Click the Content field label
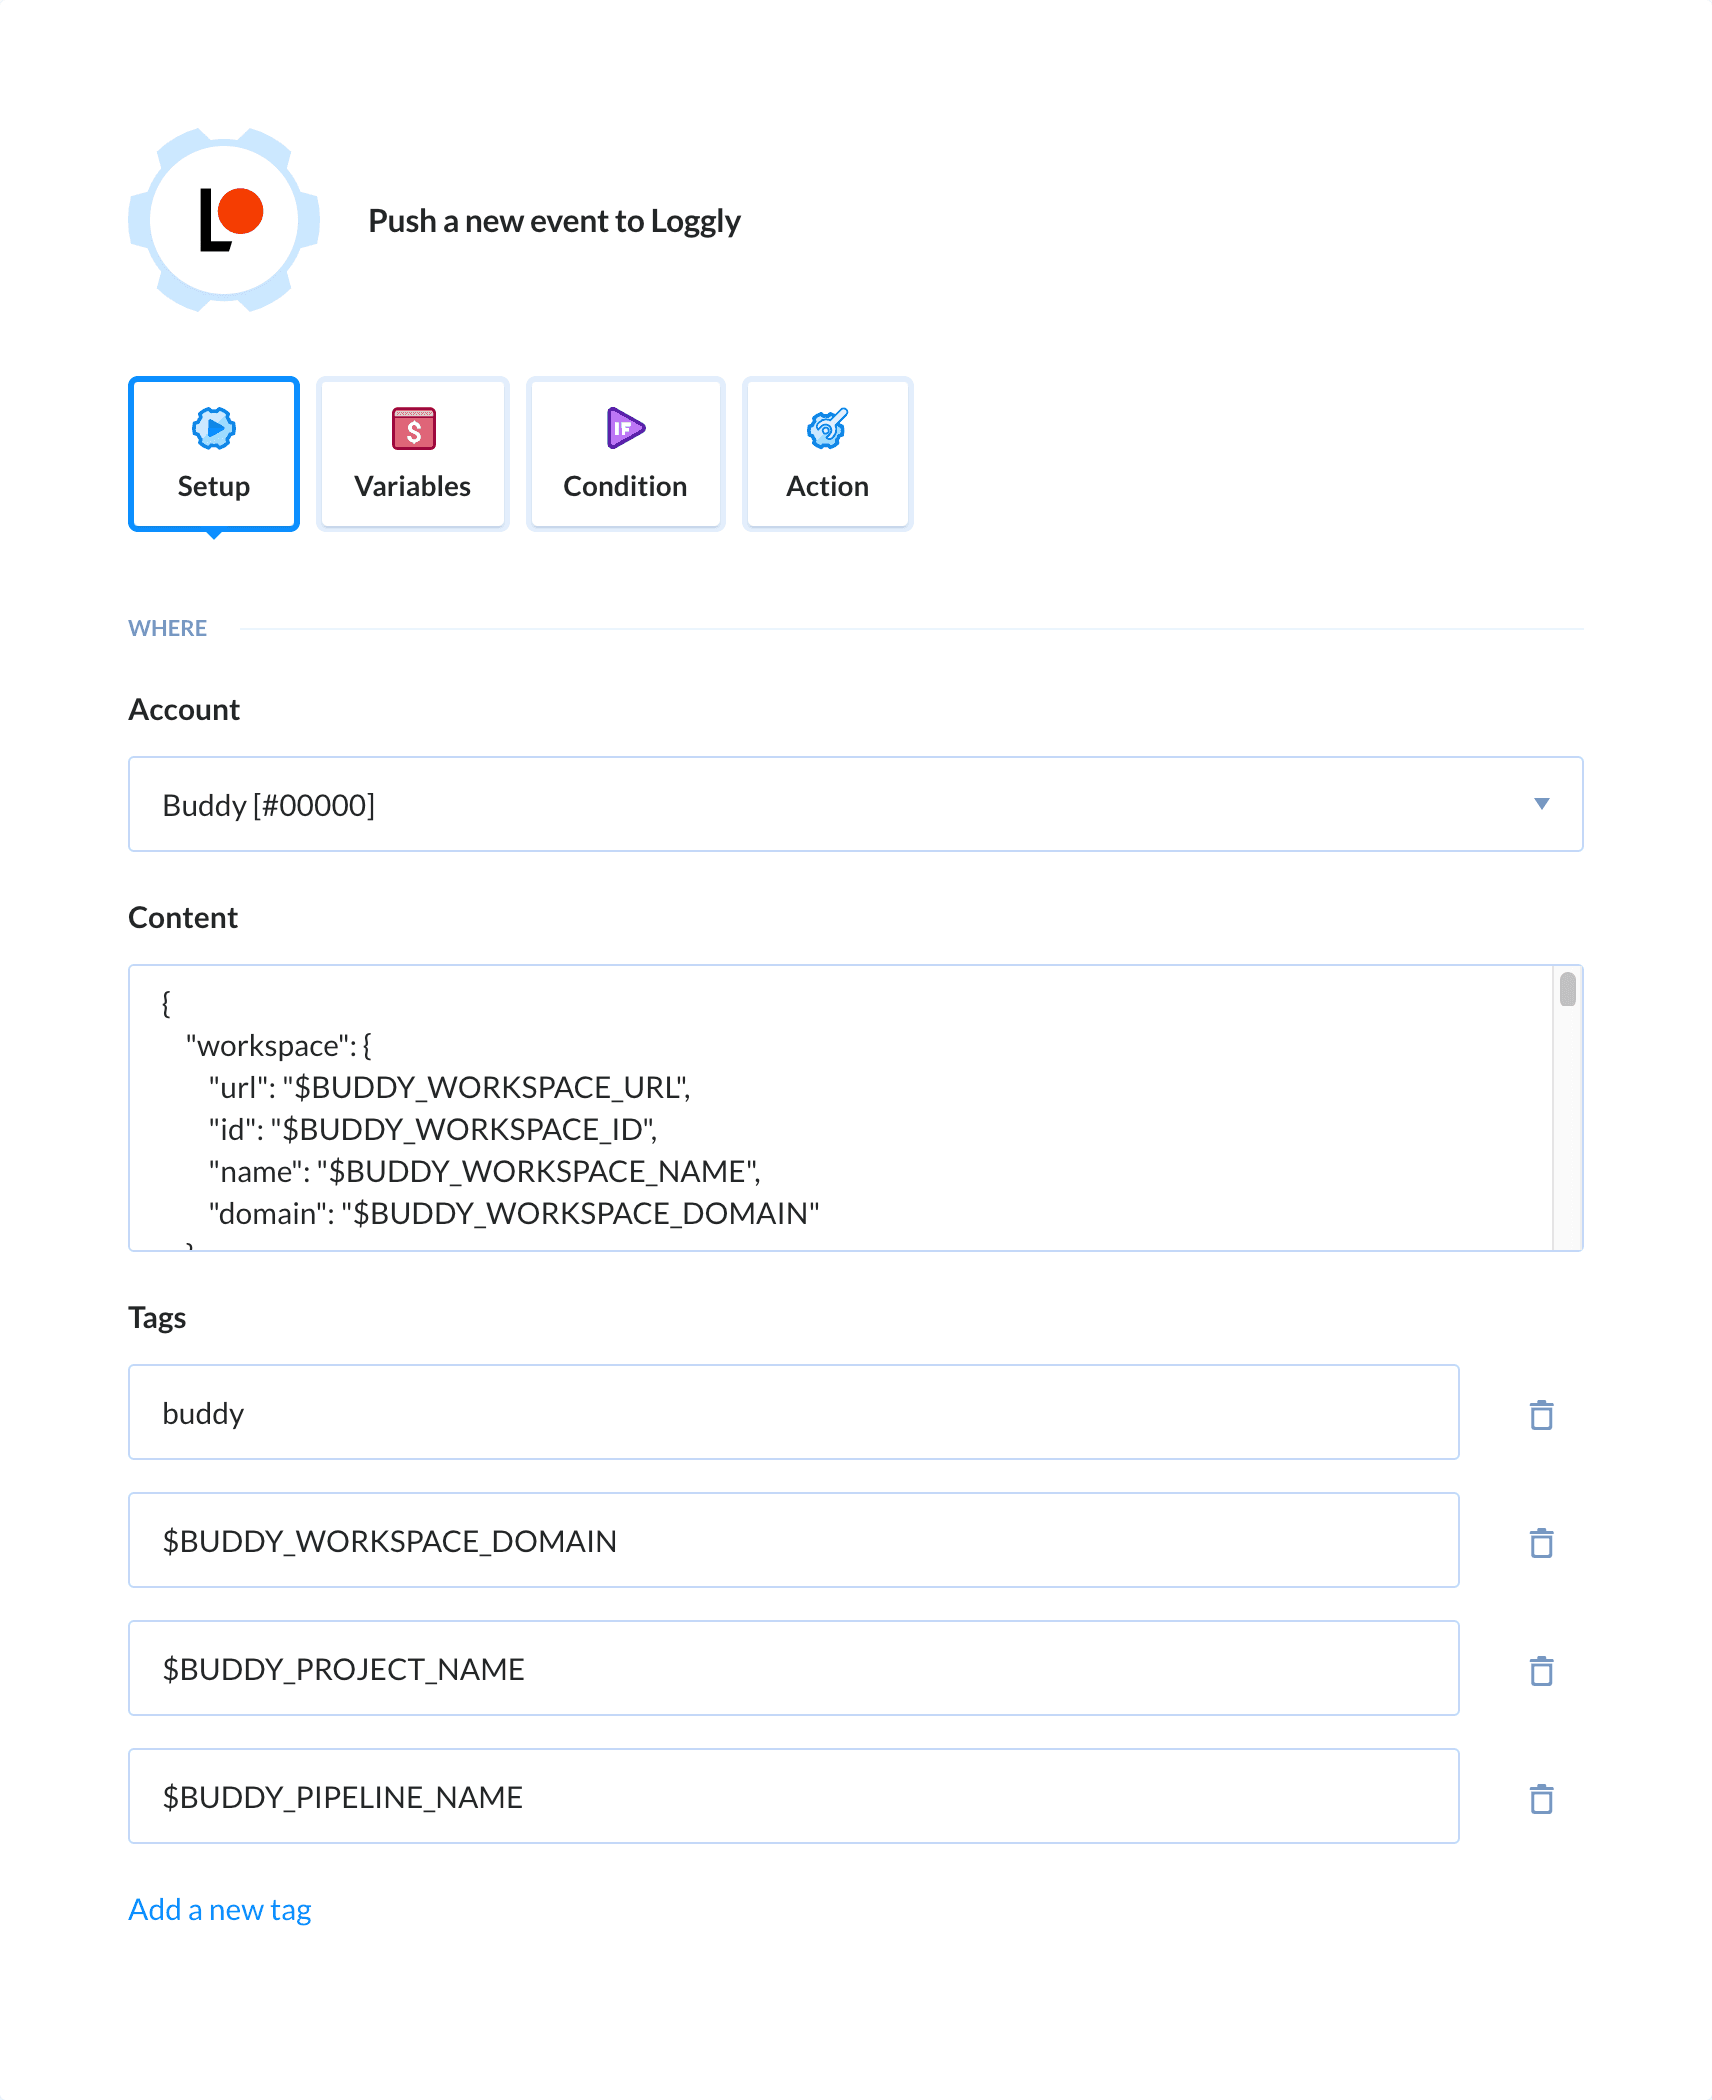The image size is (1712, 2100). pyautogui.click(x=183, y=917)
